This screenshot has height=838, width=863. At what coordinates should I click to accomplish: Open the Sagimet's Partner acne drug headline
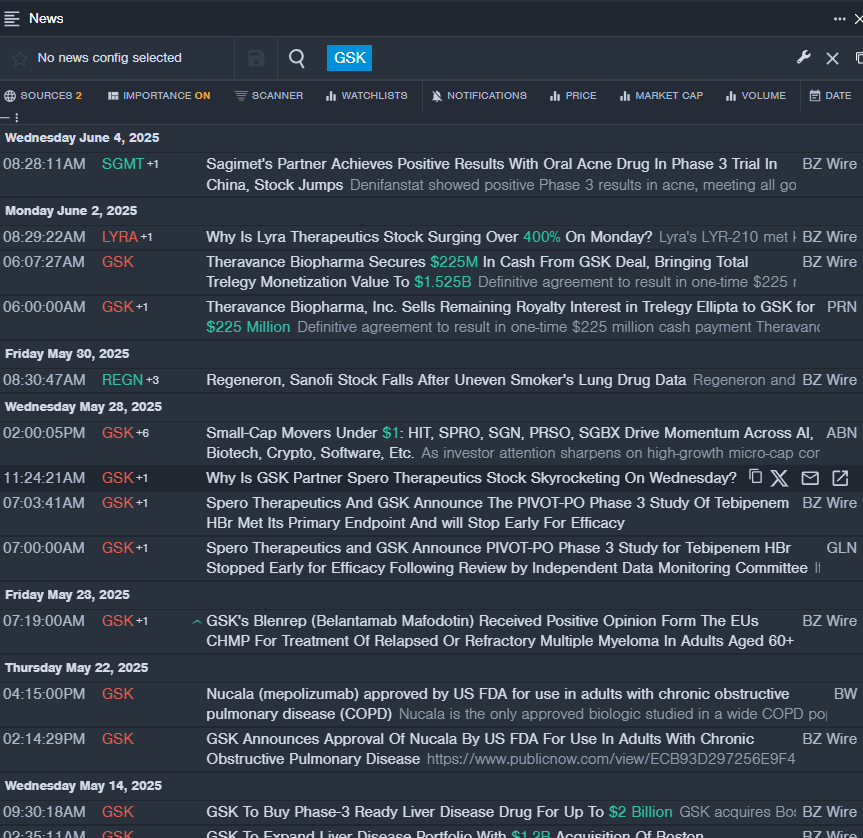pos(491,174)
